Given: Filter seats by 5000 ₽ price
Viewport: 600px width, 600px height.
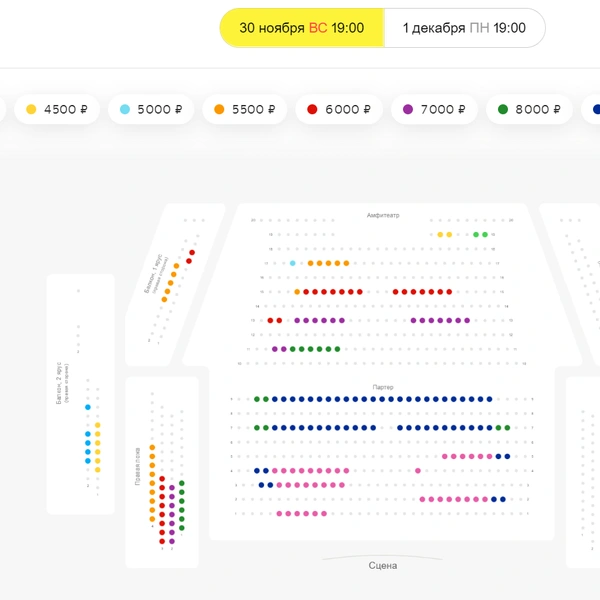Looking at the screenshot, I should pyautogui.click(x=151, y=109).
